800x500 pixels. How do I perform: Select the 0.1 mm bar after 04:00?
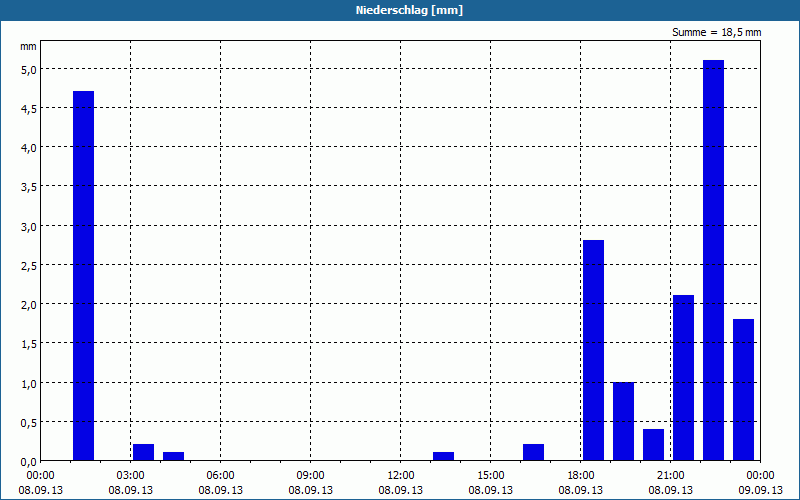point(173,456)
